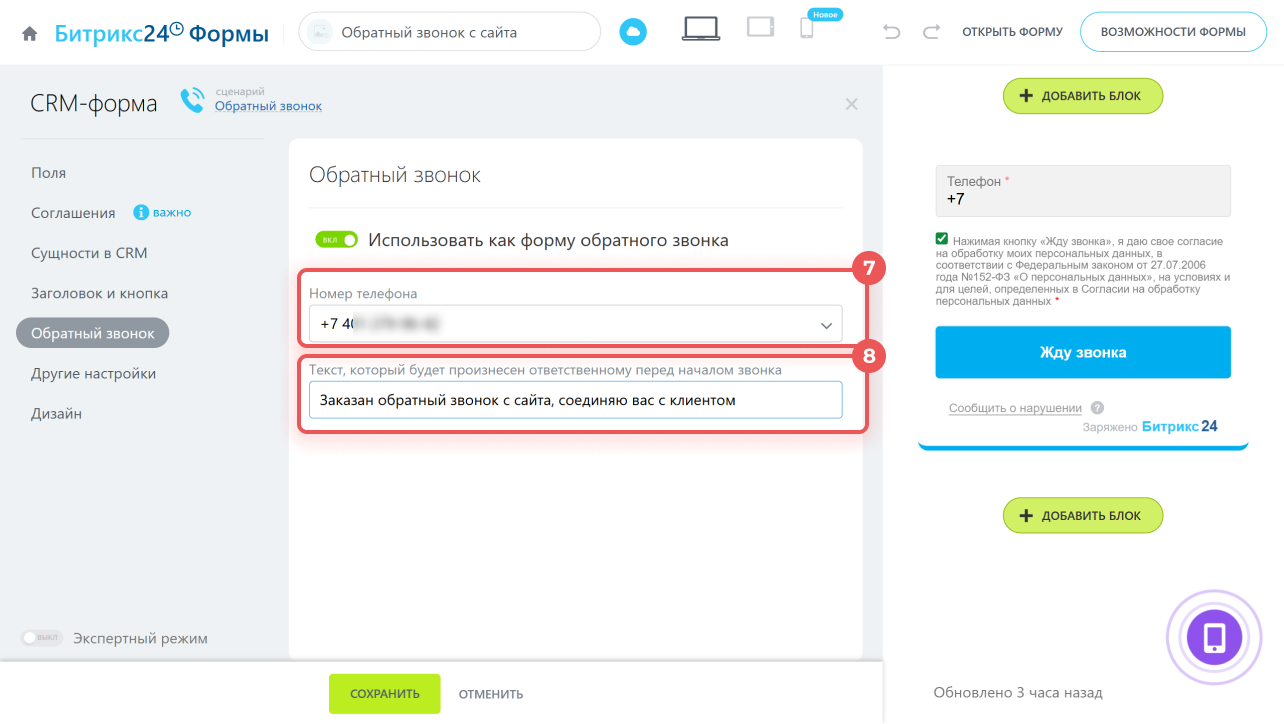Switch to mobile phone preview icon
This screenshot has height=724, width=1284.
pyautogui.click(x=807, y=29)
